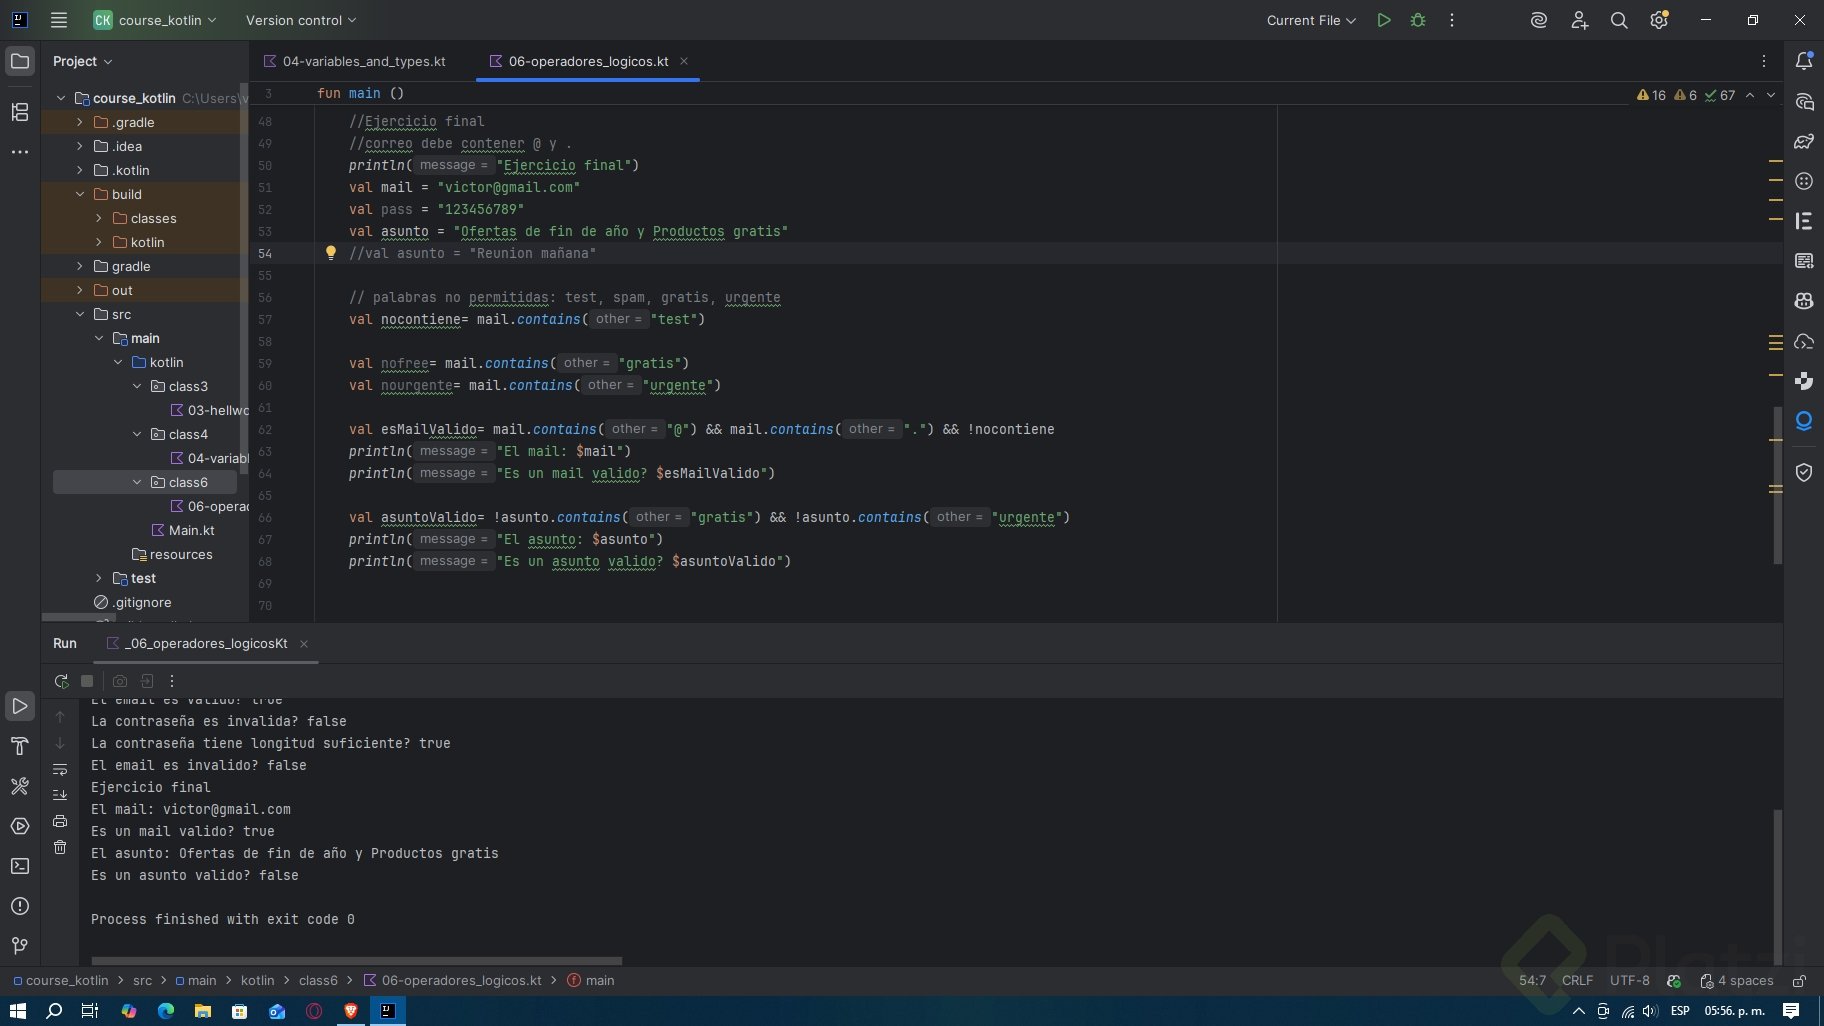
Task: Collapse the class6 folder in project tree
Action: [x=137, y=482]
